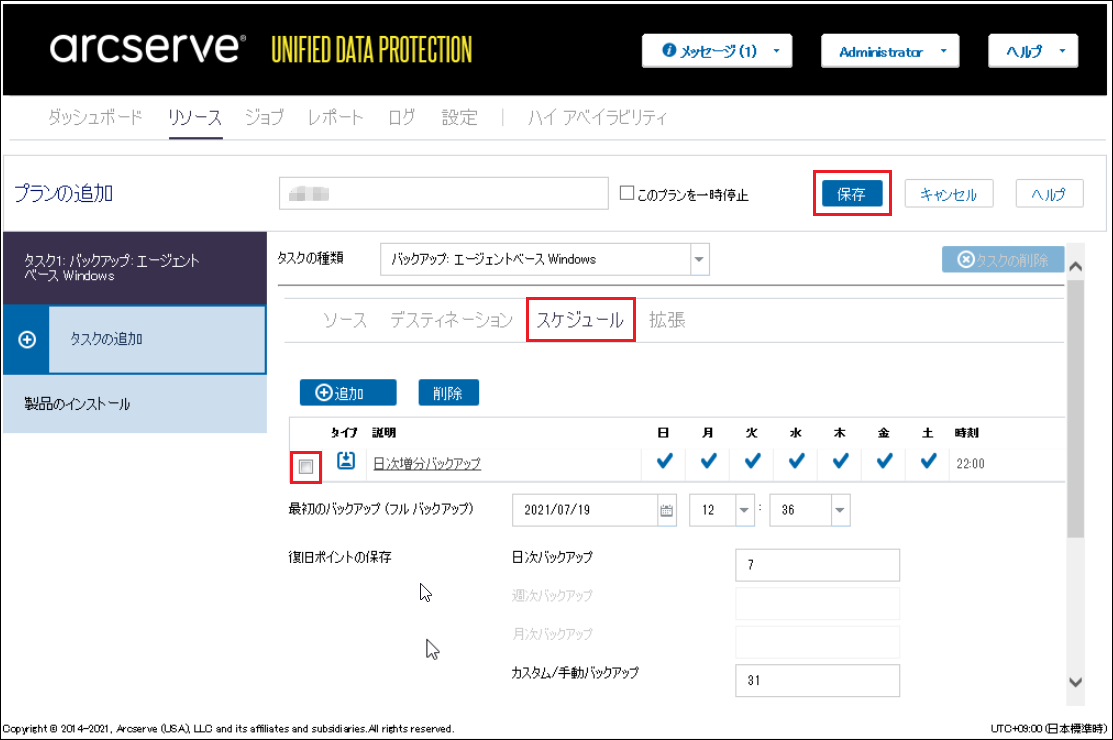Expand the hour dropdown showing 12
The image size is (1113, 740).
pyautogui.click(x=743, y=510)
